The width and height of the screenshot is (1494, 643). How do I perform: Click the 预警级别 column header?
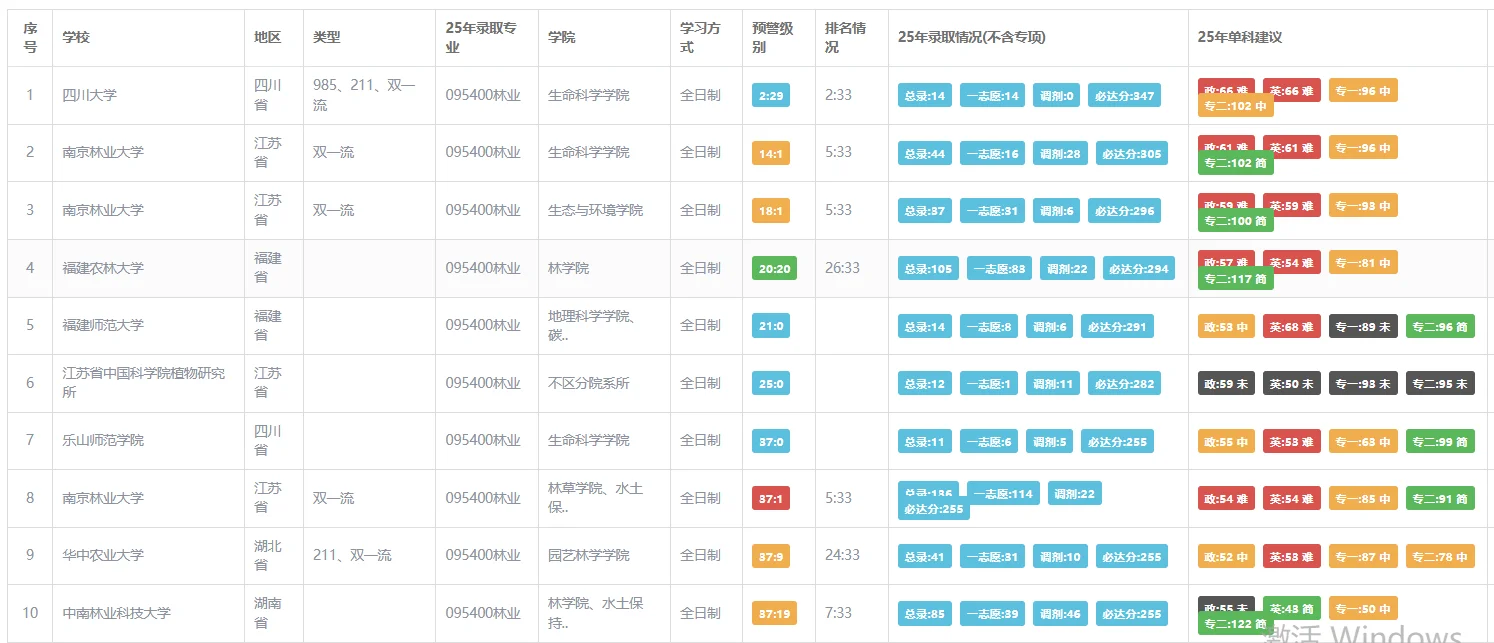(x=773, y=37)
